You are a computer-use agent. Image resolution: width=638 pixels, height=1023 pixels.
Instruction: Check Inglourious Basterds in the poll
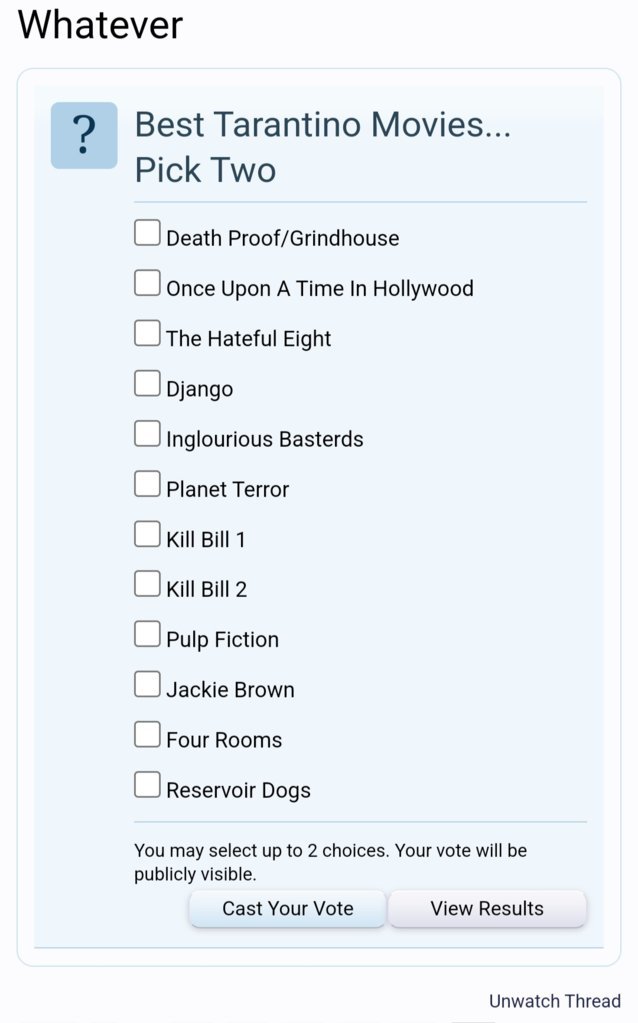pos(147,434)
